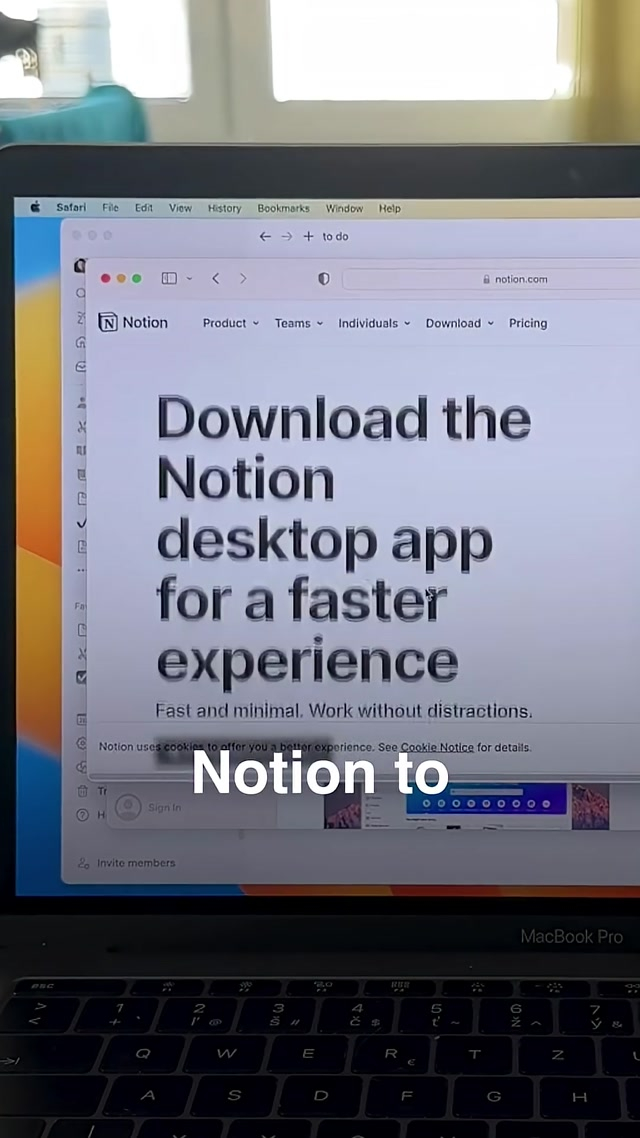
Task: Click the Sign In button behind the Safari window
Action: coord(149,807)
